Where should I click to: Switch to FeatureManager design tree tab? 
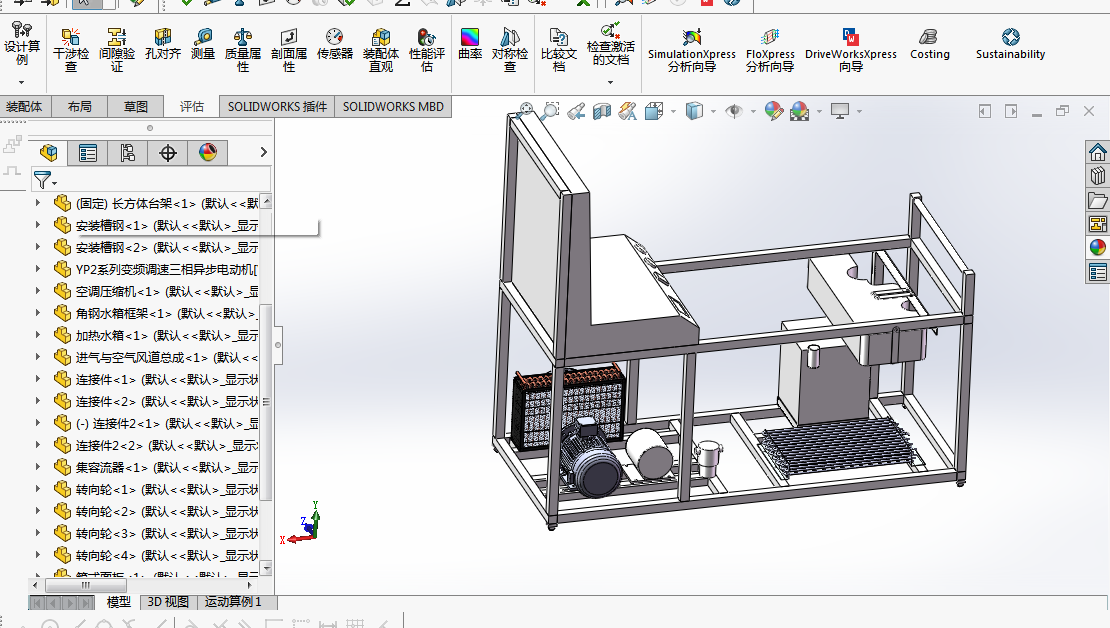pos(48,153)
